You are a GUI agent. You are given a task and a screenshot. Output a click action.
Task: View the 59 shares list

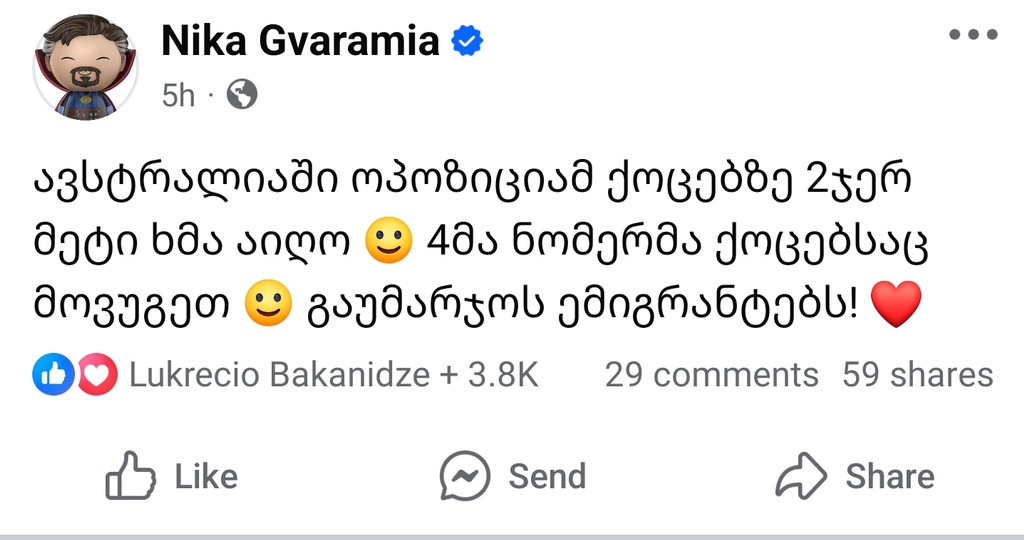[x=917, y=375]
